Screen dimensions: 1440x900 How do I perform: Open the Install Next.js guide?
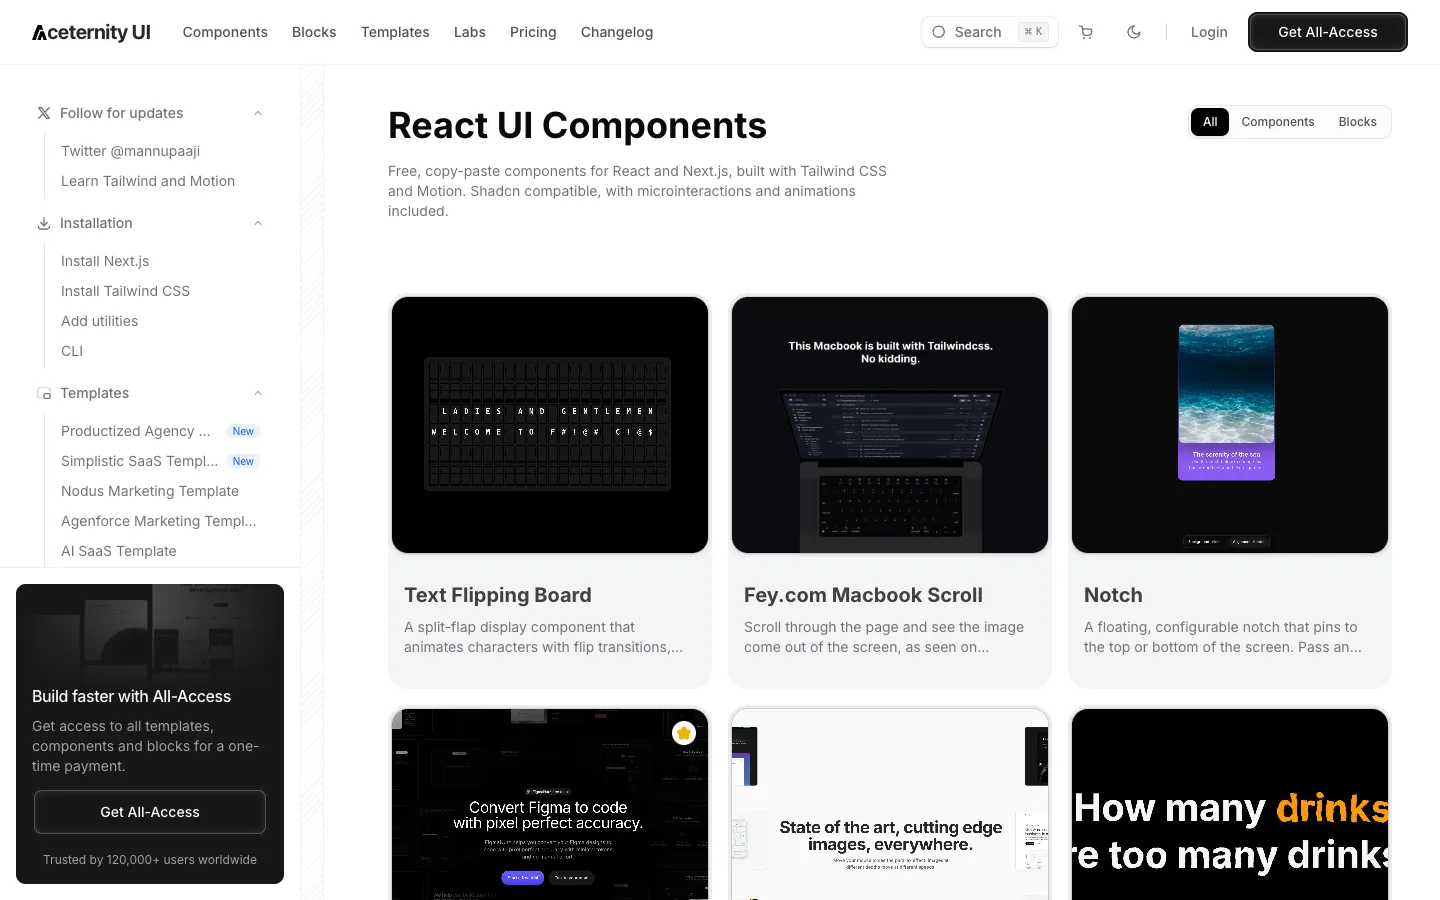105,261
